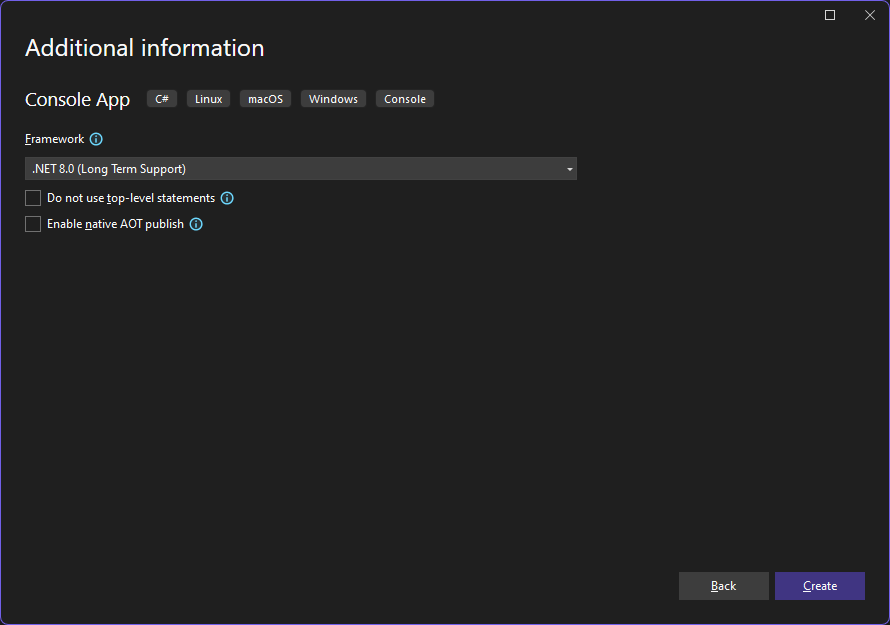Viewport: 890px width, 625px height.
Task: Click the Console App heading
Action: tap(78, 100)
